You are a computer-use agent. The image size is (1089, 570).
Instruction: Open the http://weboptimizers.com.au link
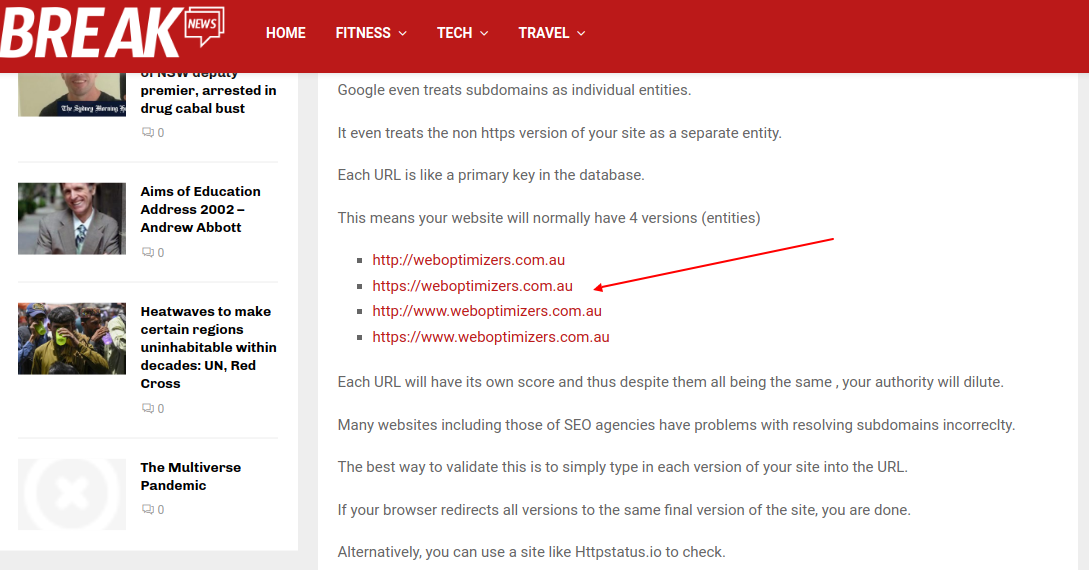pos(468,260)
